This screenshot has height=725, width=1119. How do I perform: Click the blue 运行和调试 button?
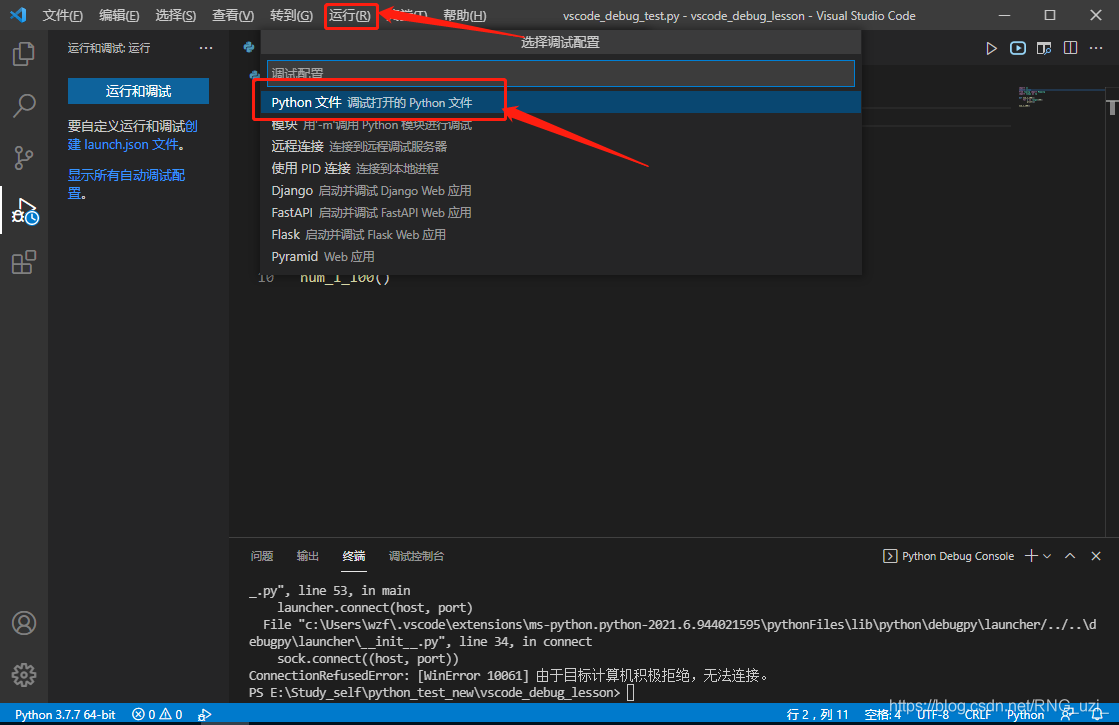pyautogui.click(x=138, y=91)
